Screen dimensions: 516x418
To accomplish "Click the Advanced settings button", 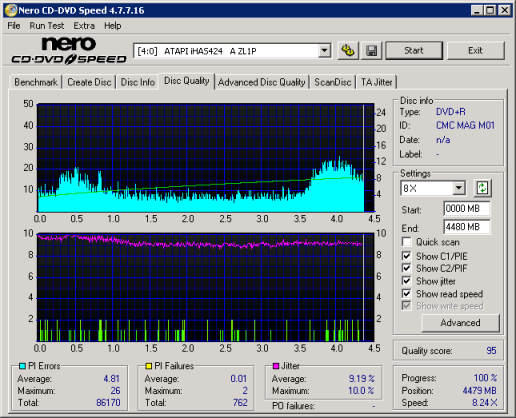I will (460, 323).
